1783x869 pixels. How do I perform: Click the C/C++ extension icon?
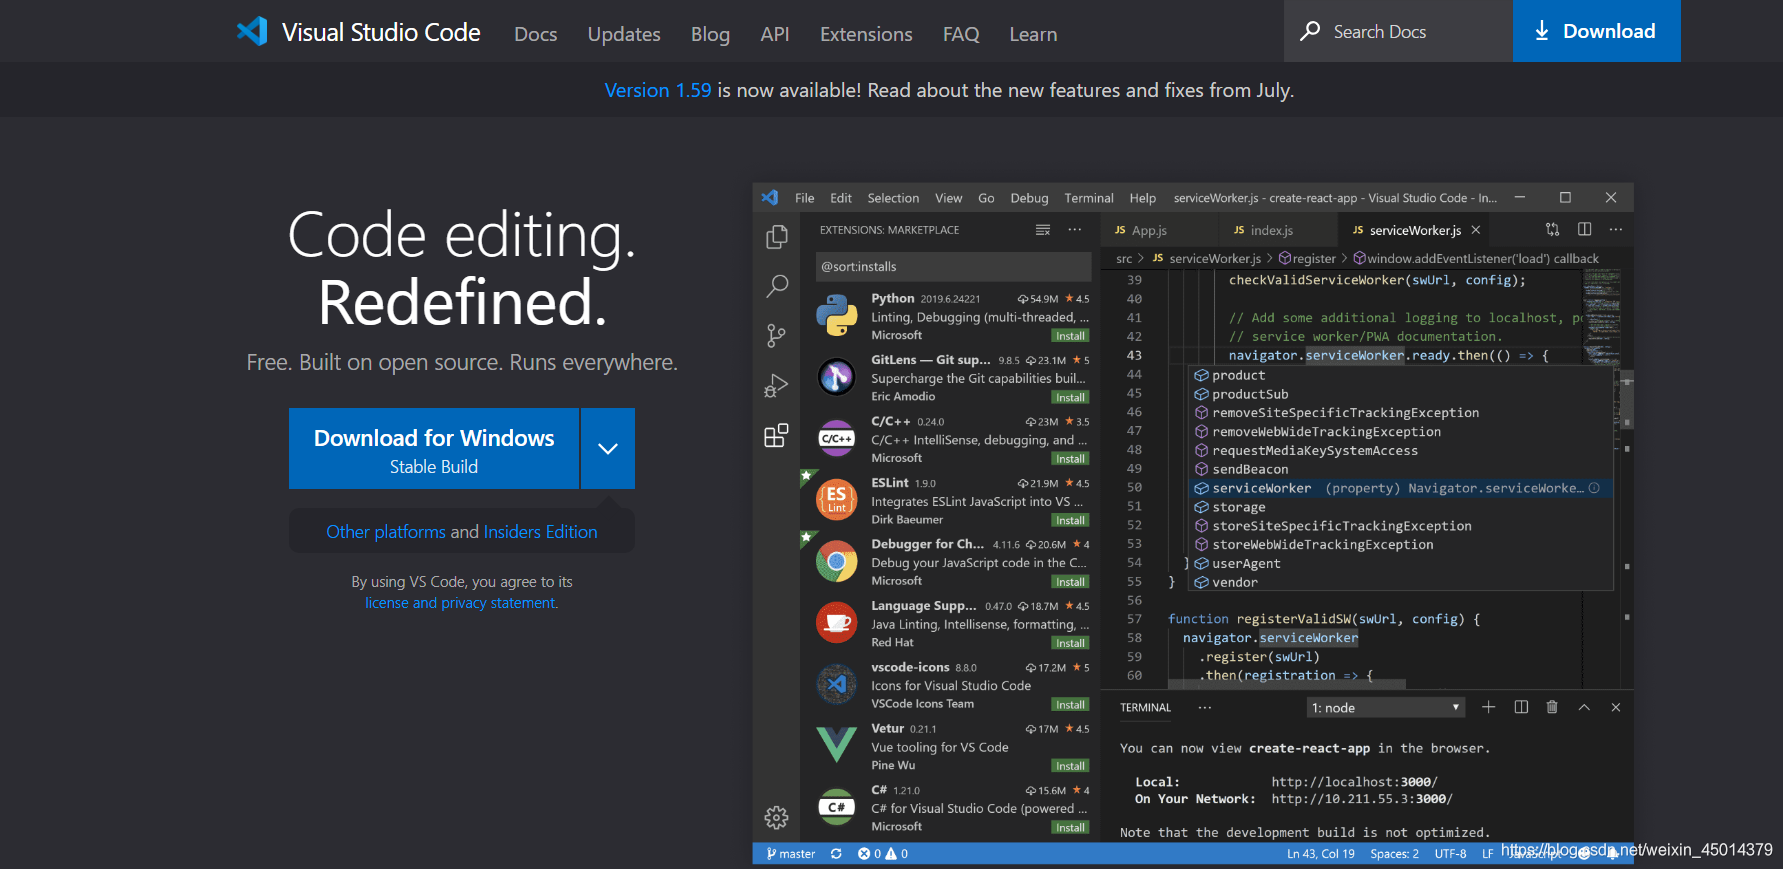tap(836, 439)
